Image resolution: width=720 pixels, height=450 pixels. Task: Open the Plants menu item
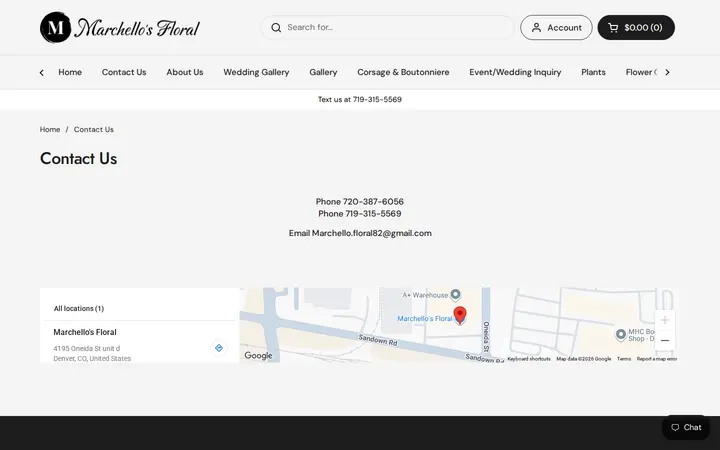(593, 72)
